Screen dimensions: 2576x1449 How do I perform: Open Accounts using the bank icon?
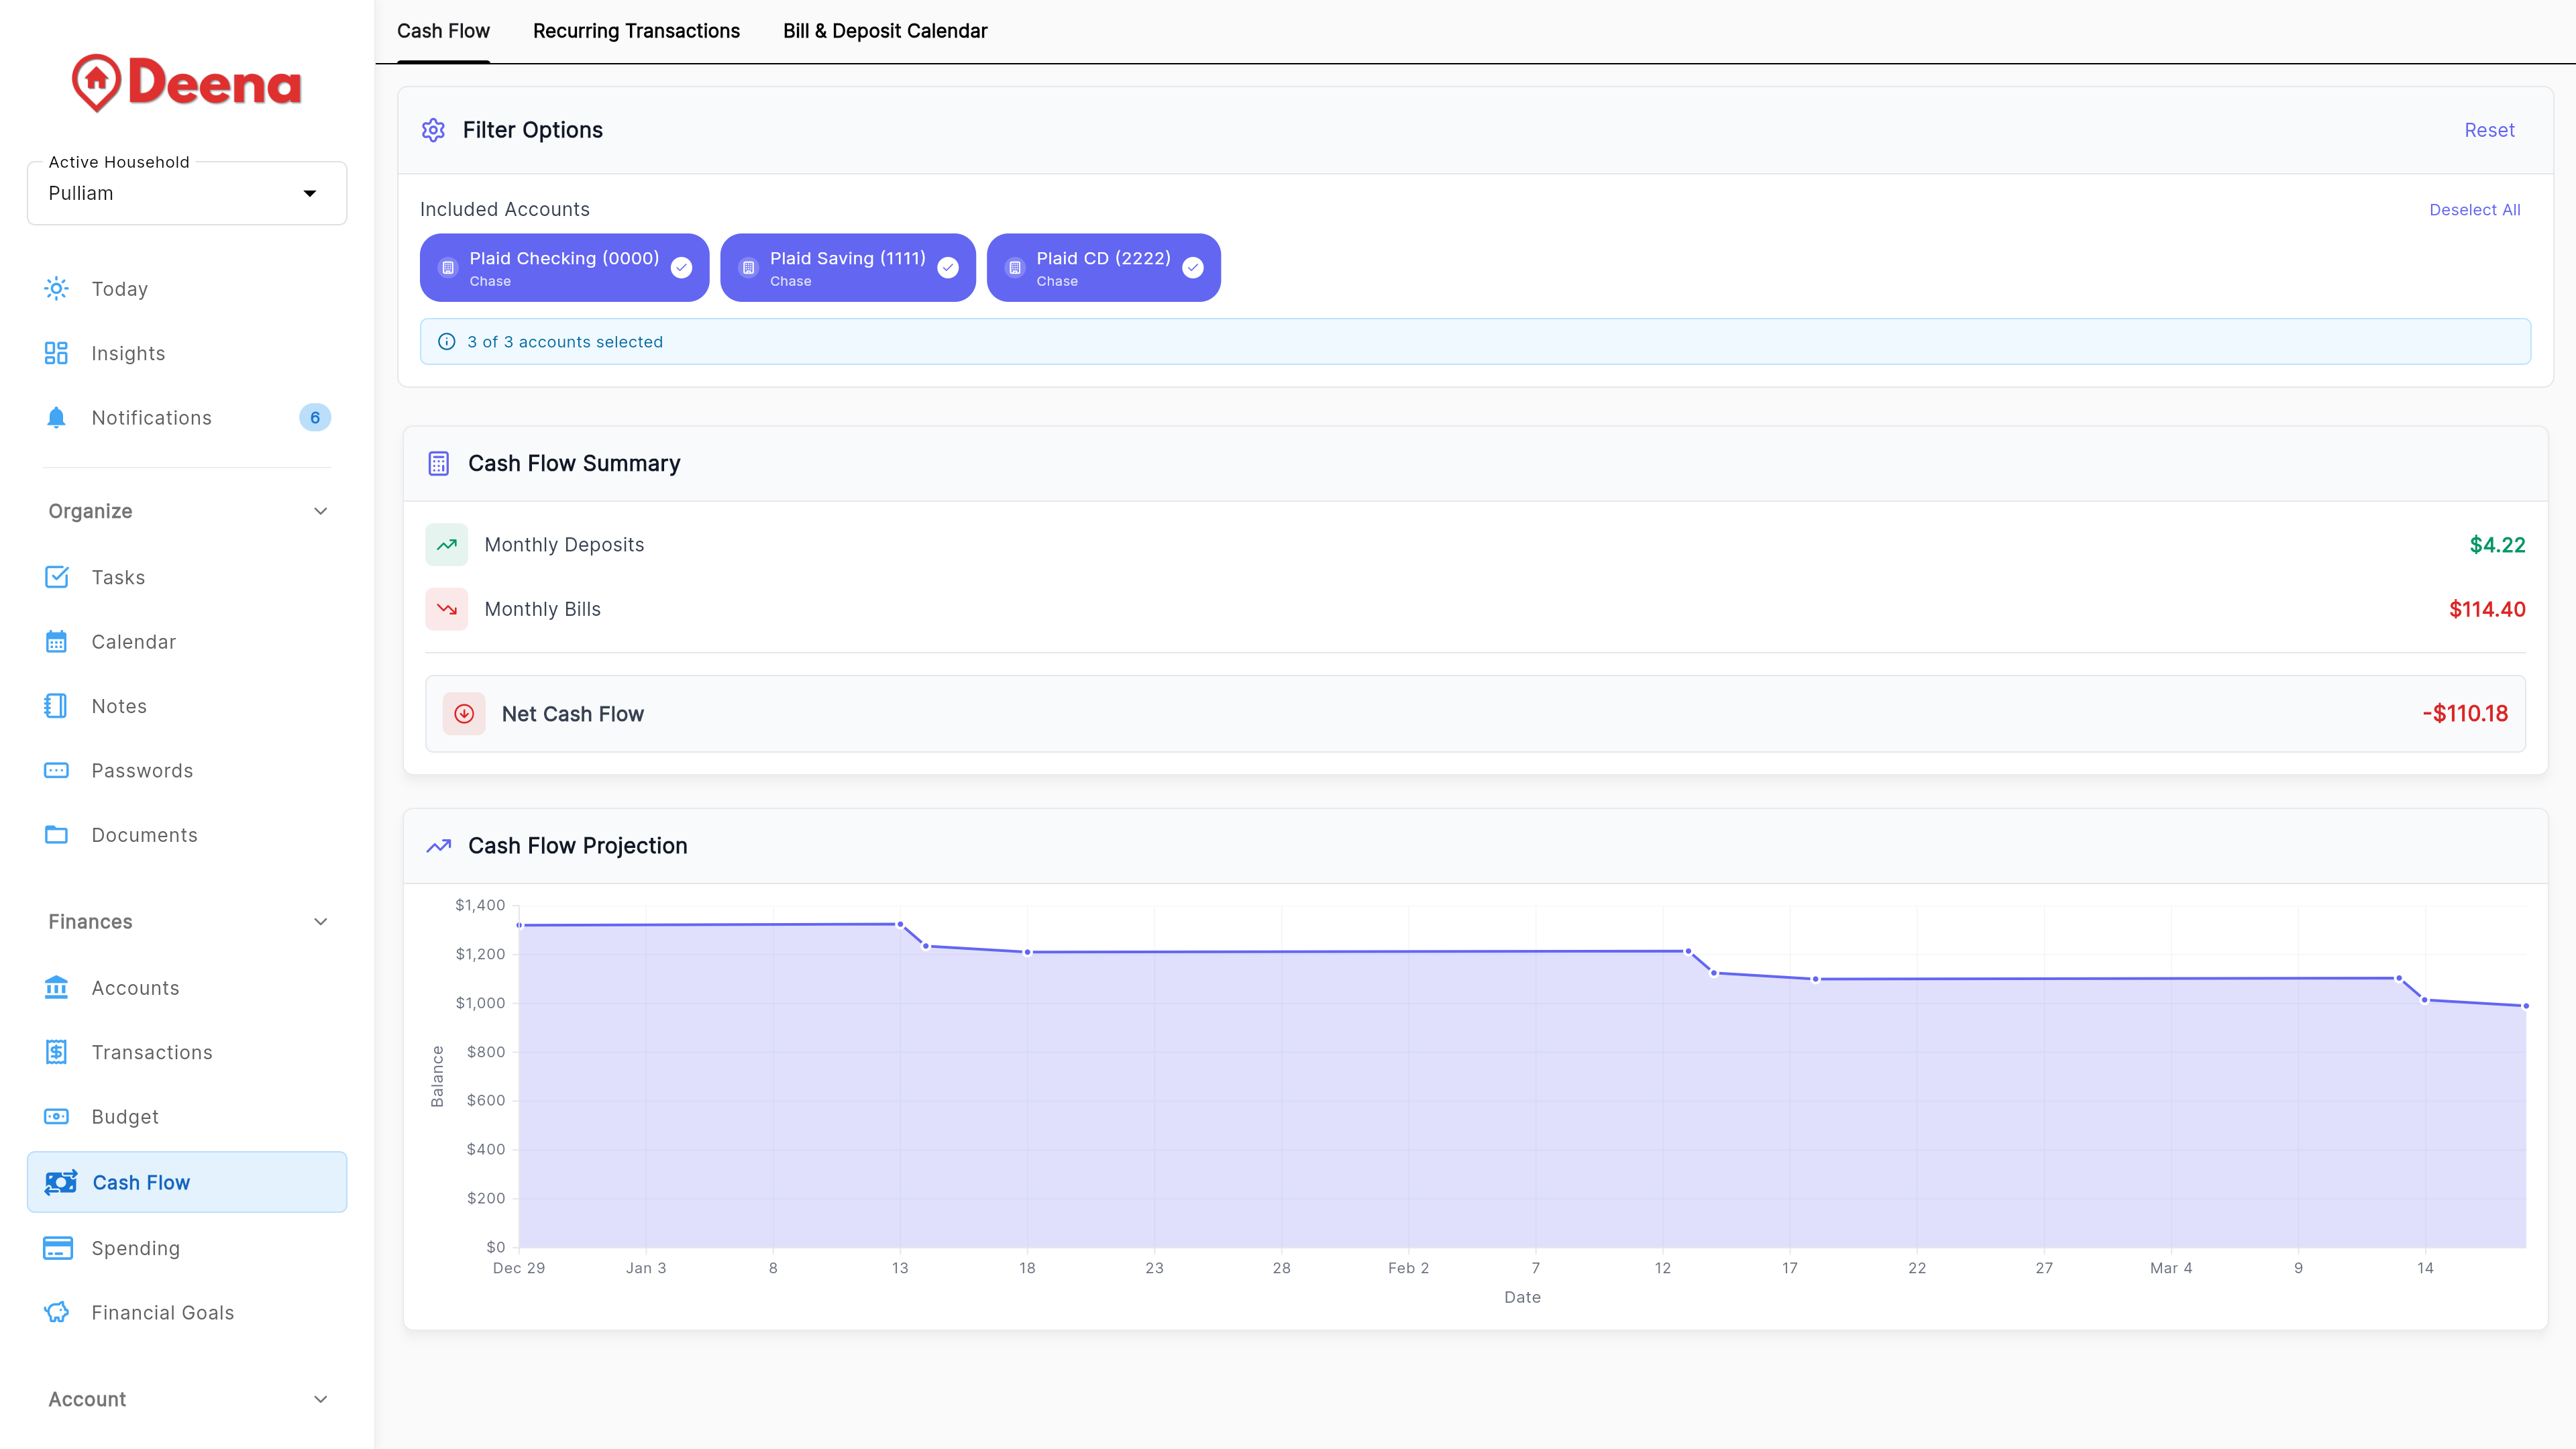pyautogui.click(x=57, y=987)
